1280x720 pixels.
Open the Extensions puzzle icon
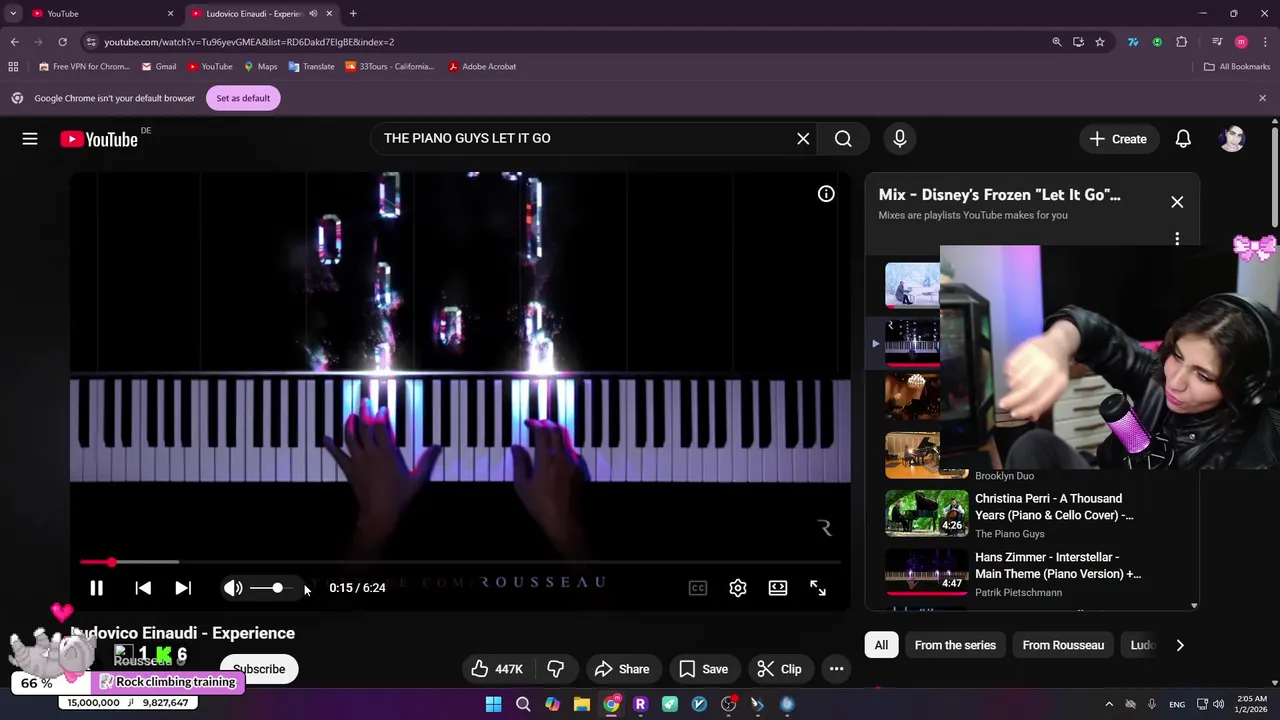pyautogui.click(x=1181, y=42)
